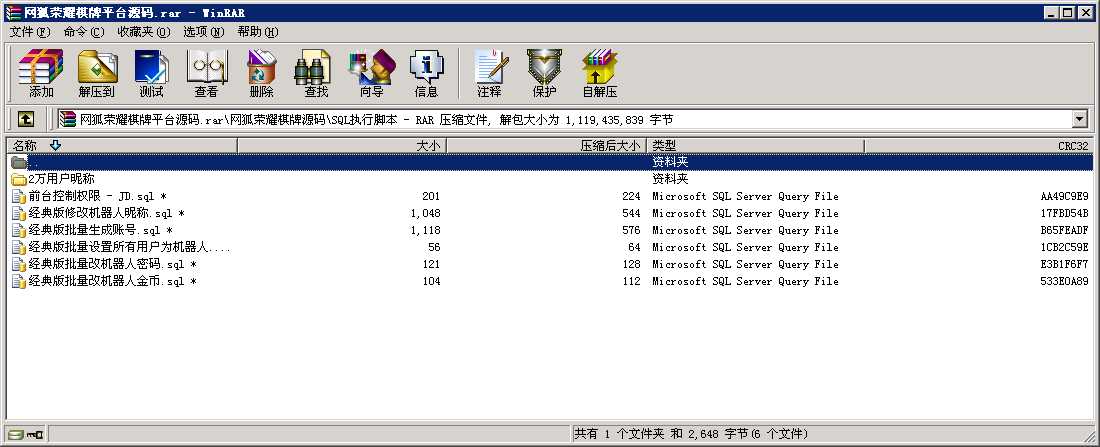Click the 查看 (View) toolbar icon

click(206, 73)
